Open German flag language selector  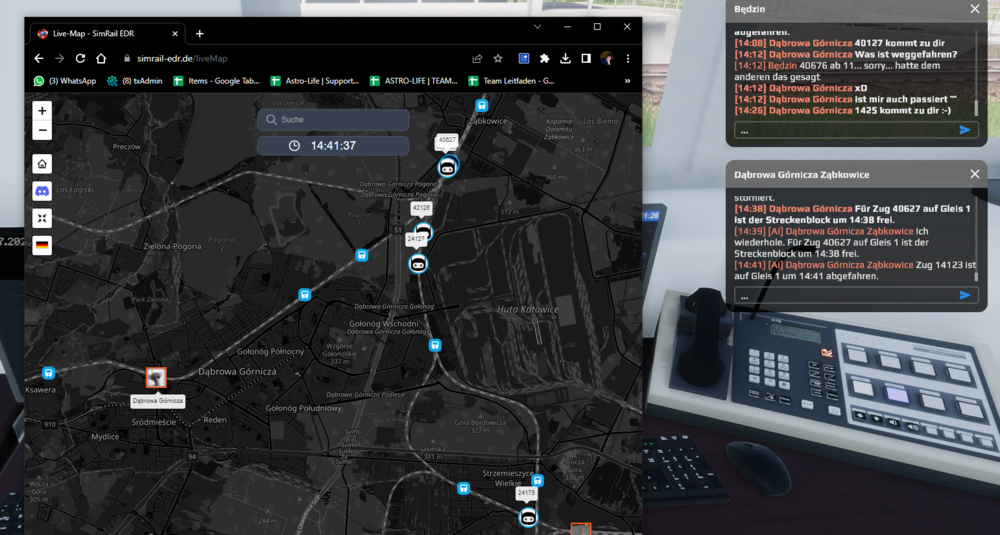click(42, 246)
